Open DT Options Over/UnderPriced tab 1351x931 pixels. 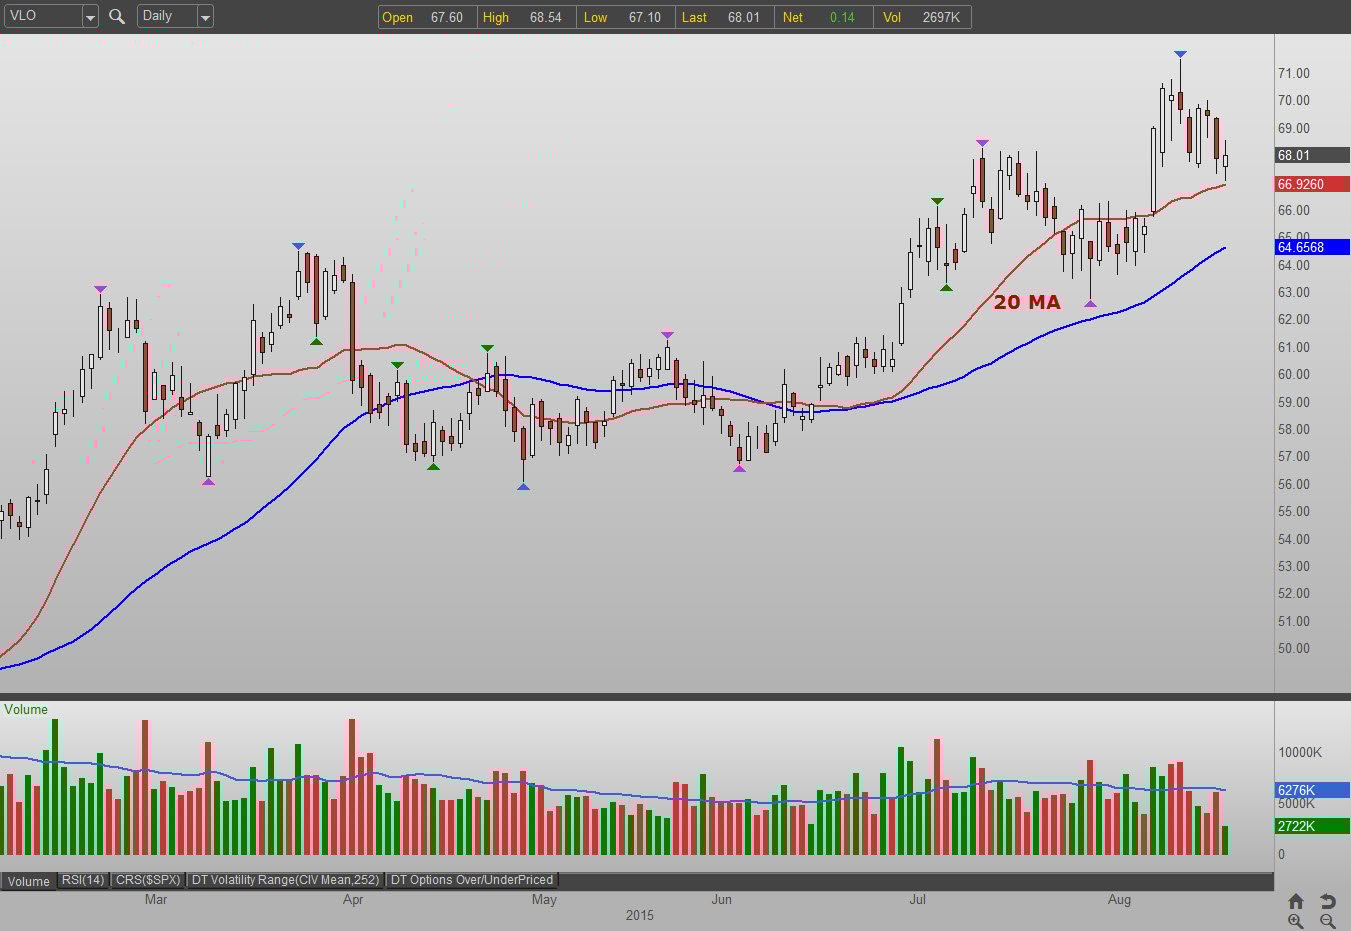click(x=471, y=880)
